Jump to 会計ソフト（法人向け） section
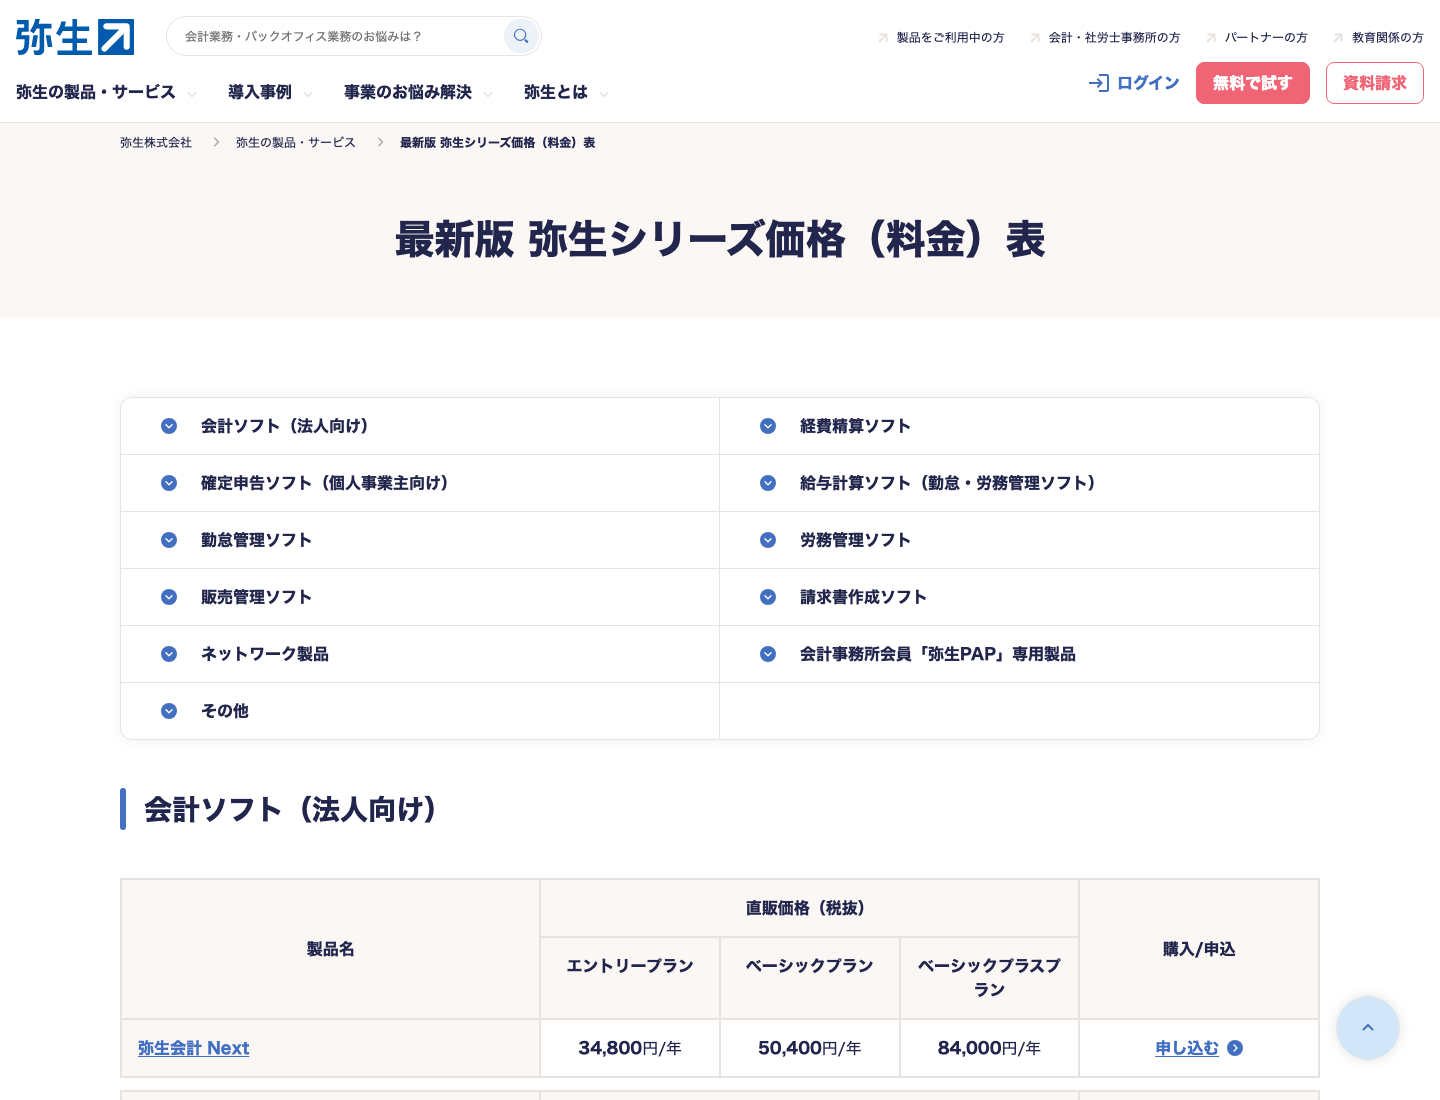Image resolution: width=1440 pixels, height=1100 pixels. [420, 426]
